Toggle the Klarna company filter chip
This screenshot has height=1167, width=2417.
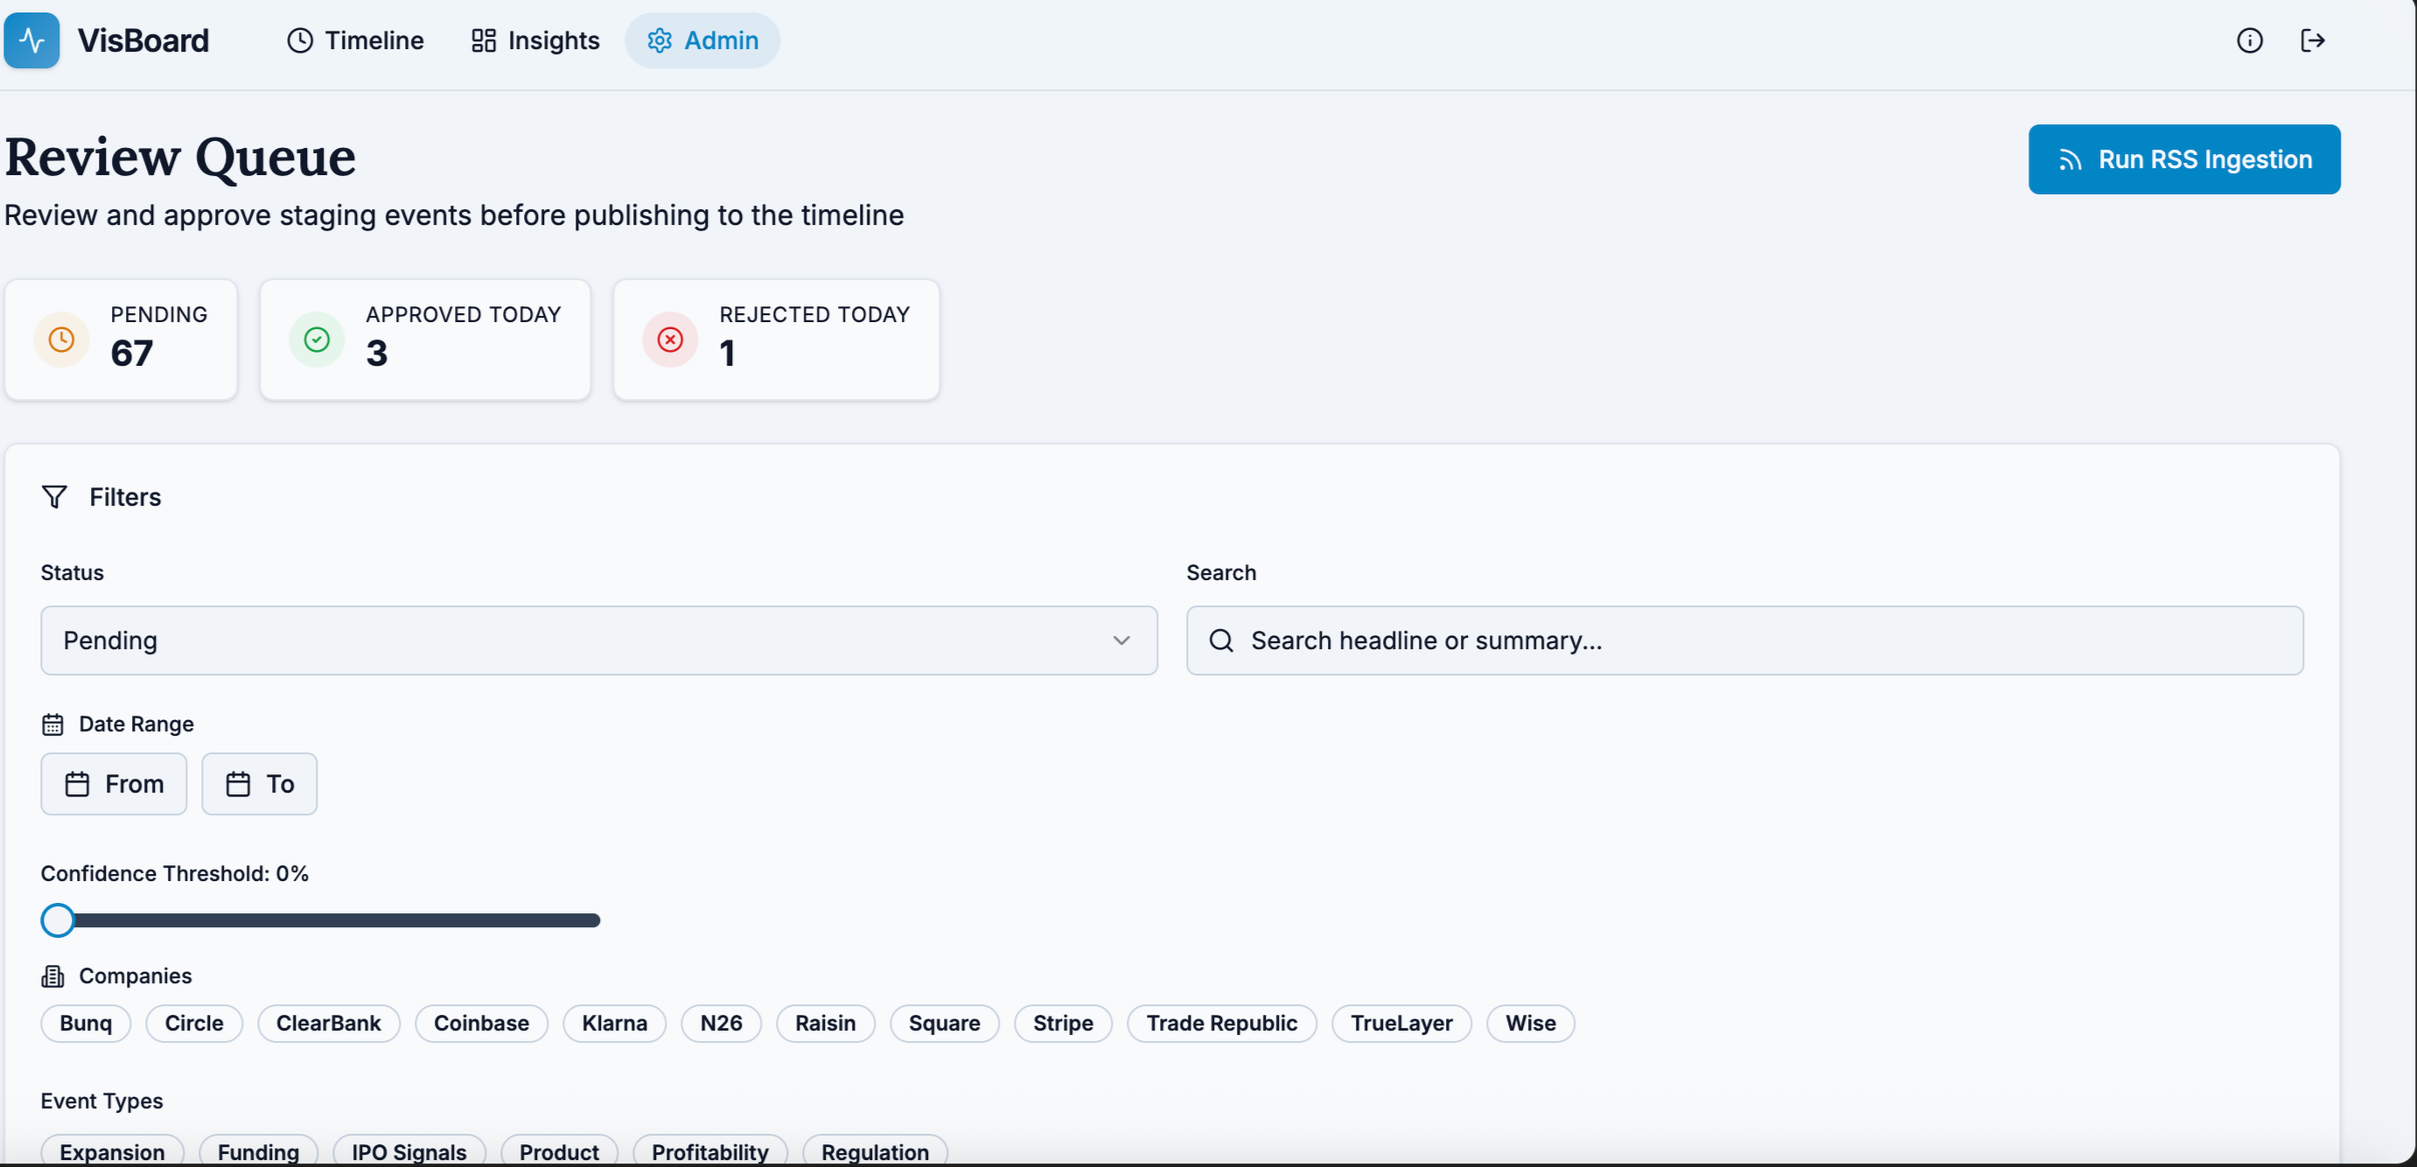[x=614, y=1023]
